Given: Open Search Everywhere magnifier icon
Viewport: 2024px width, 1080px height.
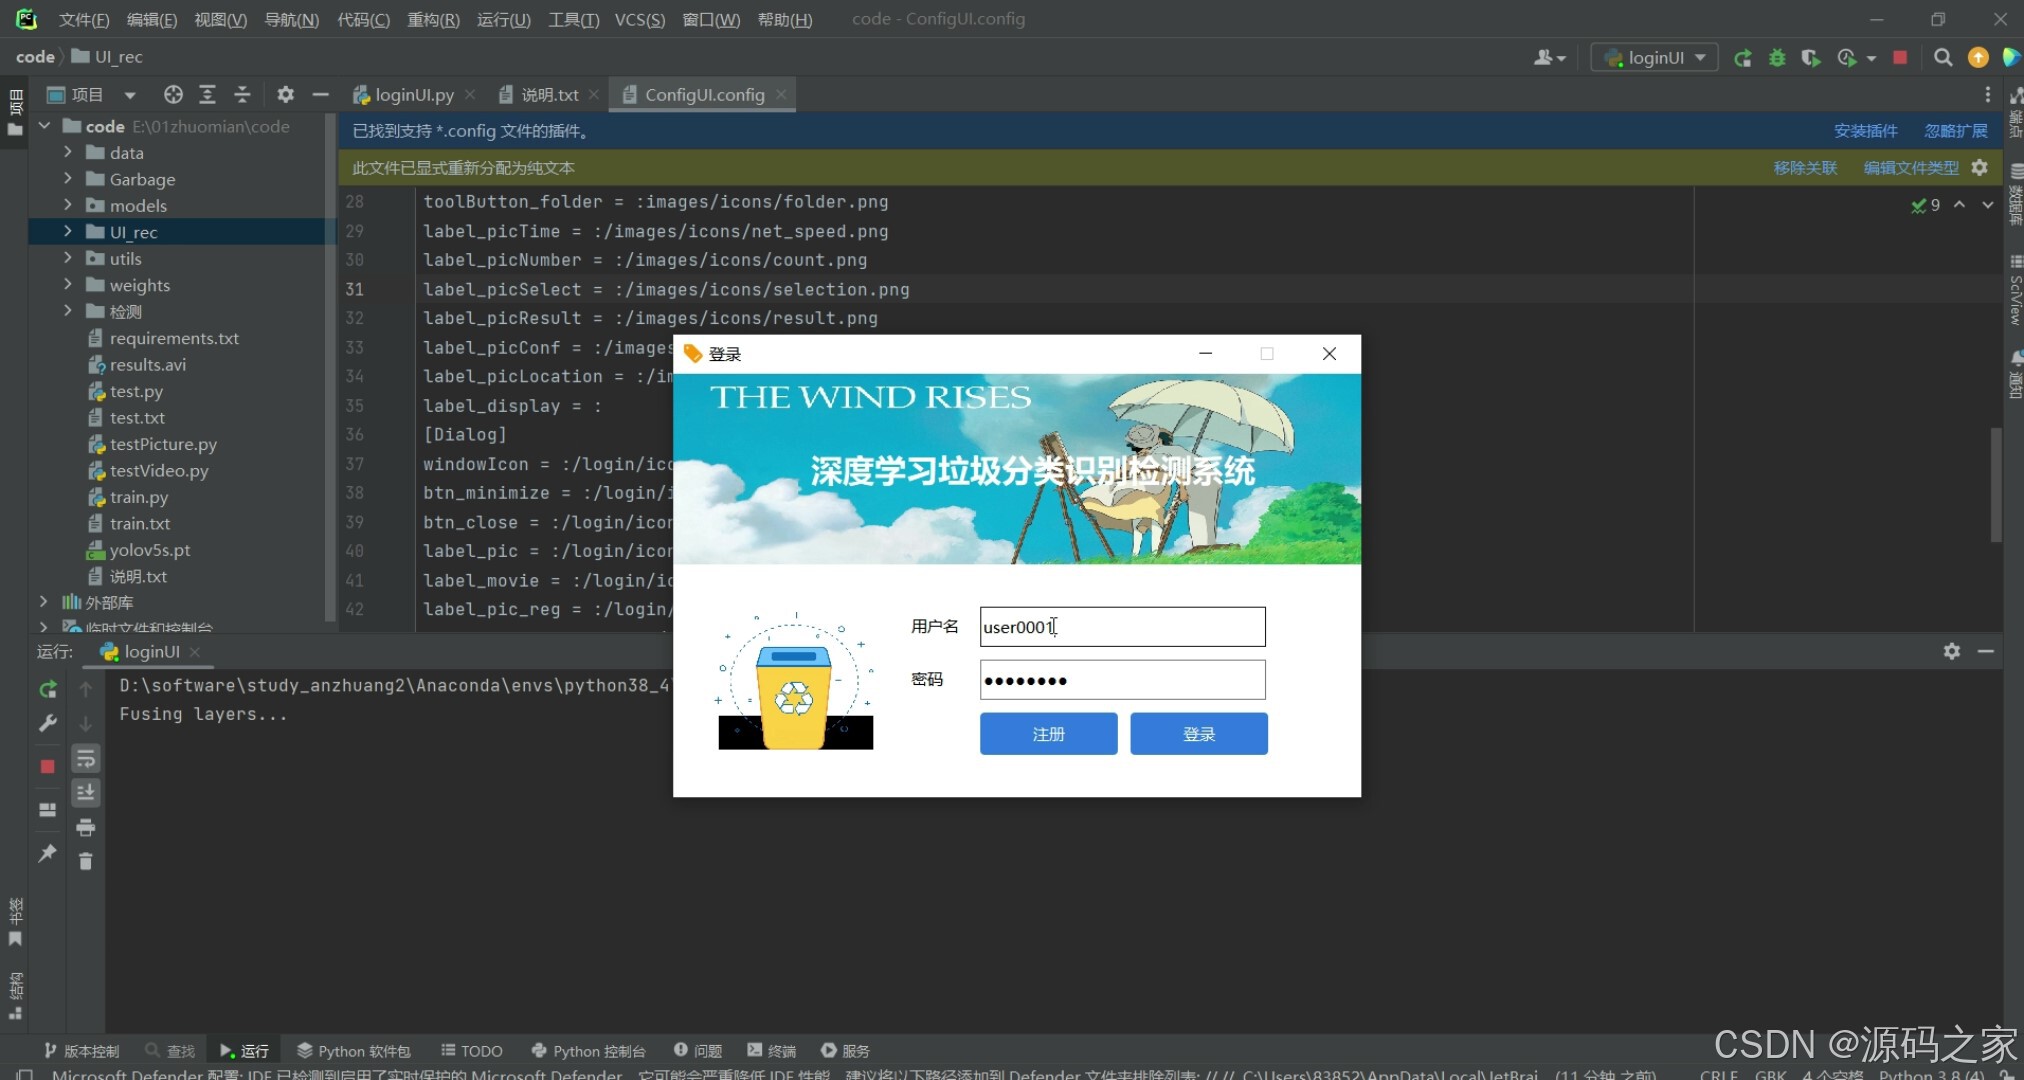Looking at the screenshot, I should point(1942,58).
